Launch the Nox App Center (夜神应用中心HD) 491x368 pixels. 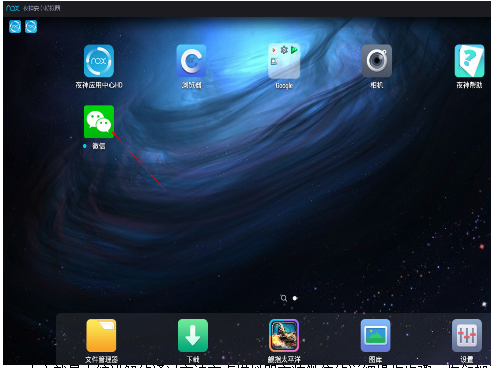[x=99, y=61]
